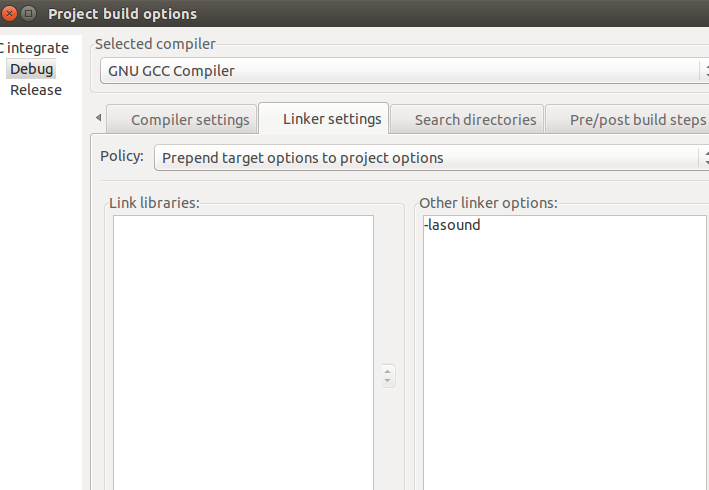The height and width of the screenshot is (490, 709).
Task: Close the Project build options window
Action: pos(9,14)
